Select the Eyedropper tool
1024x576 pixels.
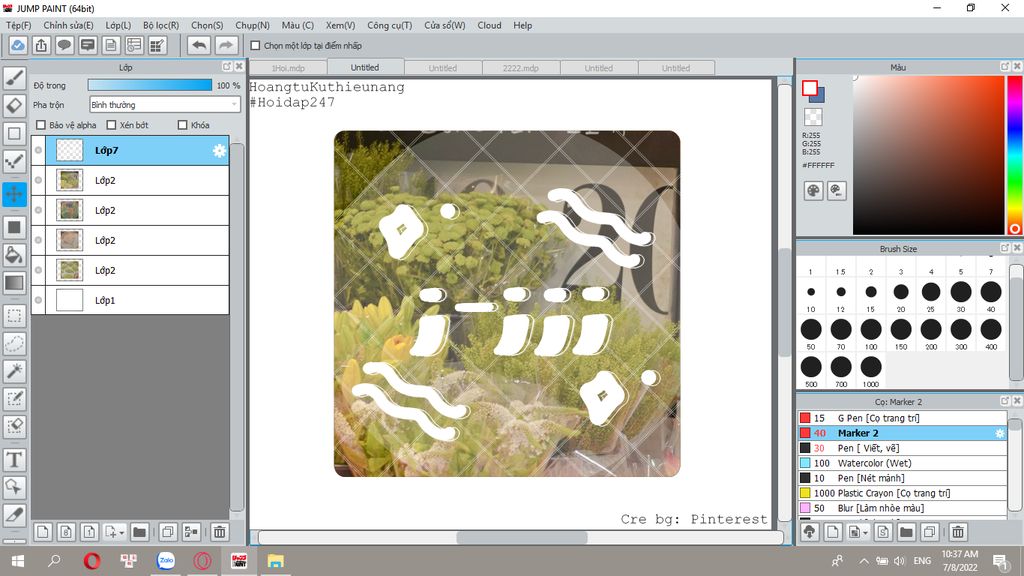coord(14,515)
